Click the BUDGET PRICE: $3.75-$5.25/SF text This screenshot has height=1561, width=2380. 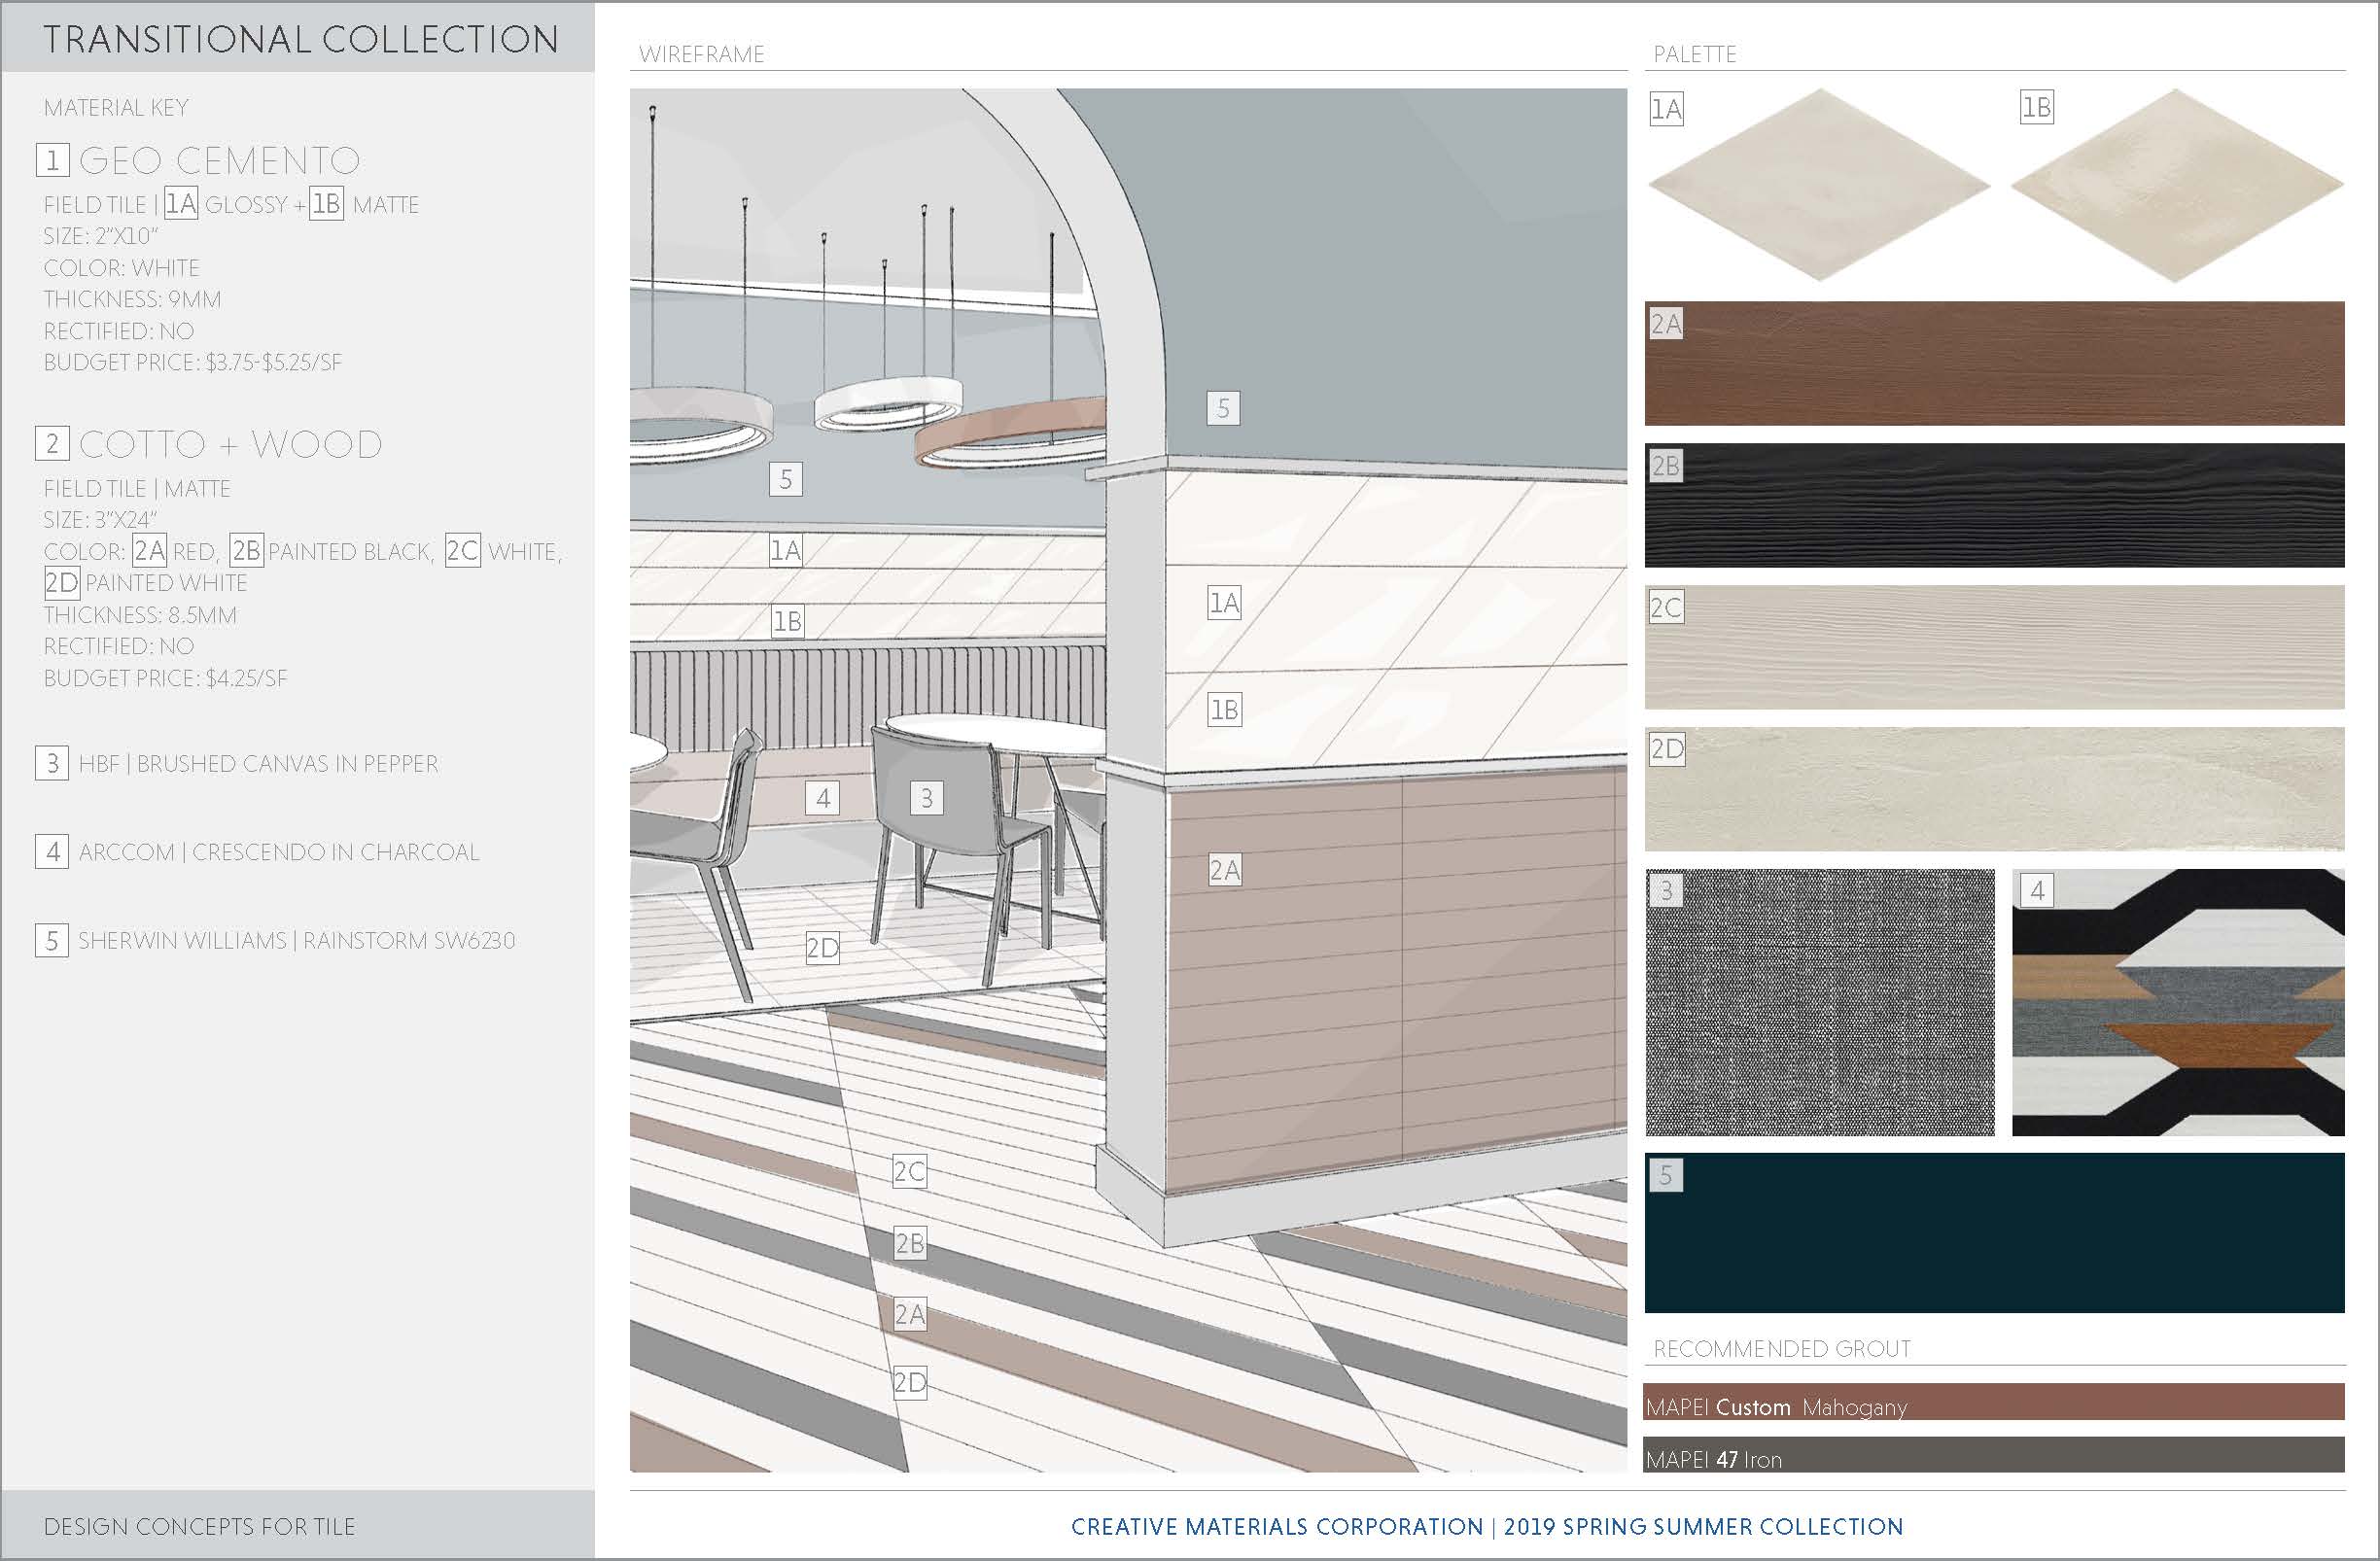(193, 362)
